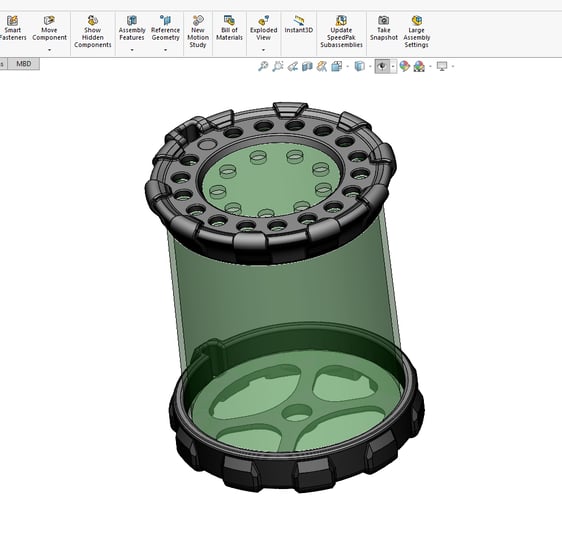The image size is (562, 536).
Task: Click Show Hidden Components
Action: pos(92,32)
